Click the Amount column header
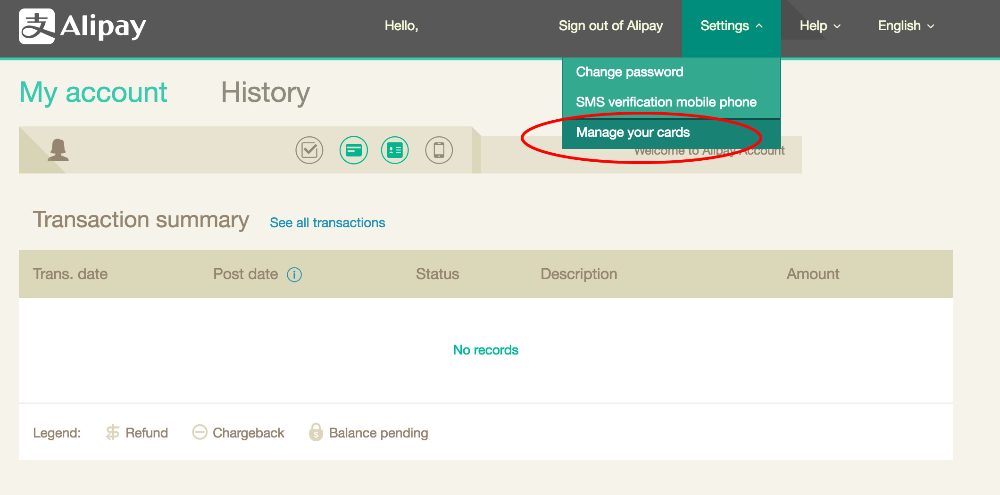Viewport: 1000px width, 495px height. (x=812, y=274)
